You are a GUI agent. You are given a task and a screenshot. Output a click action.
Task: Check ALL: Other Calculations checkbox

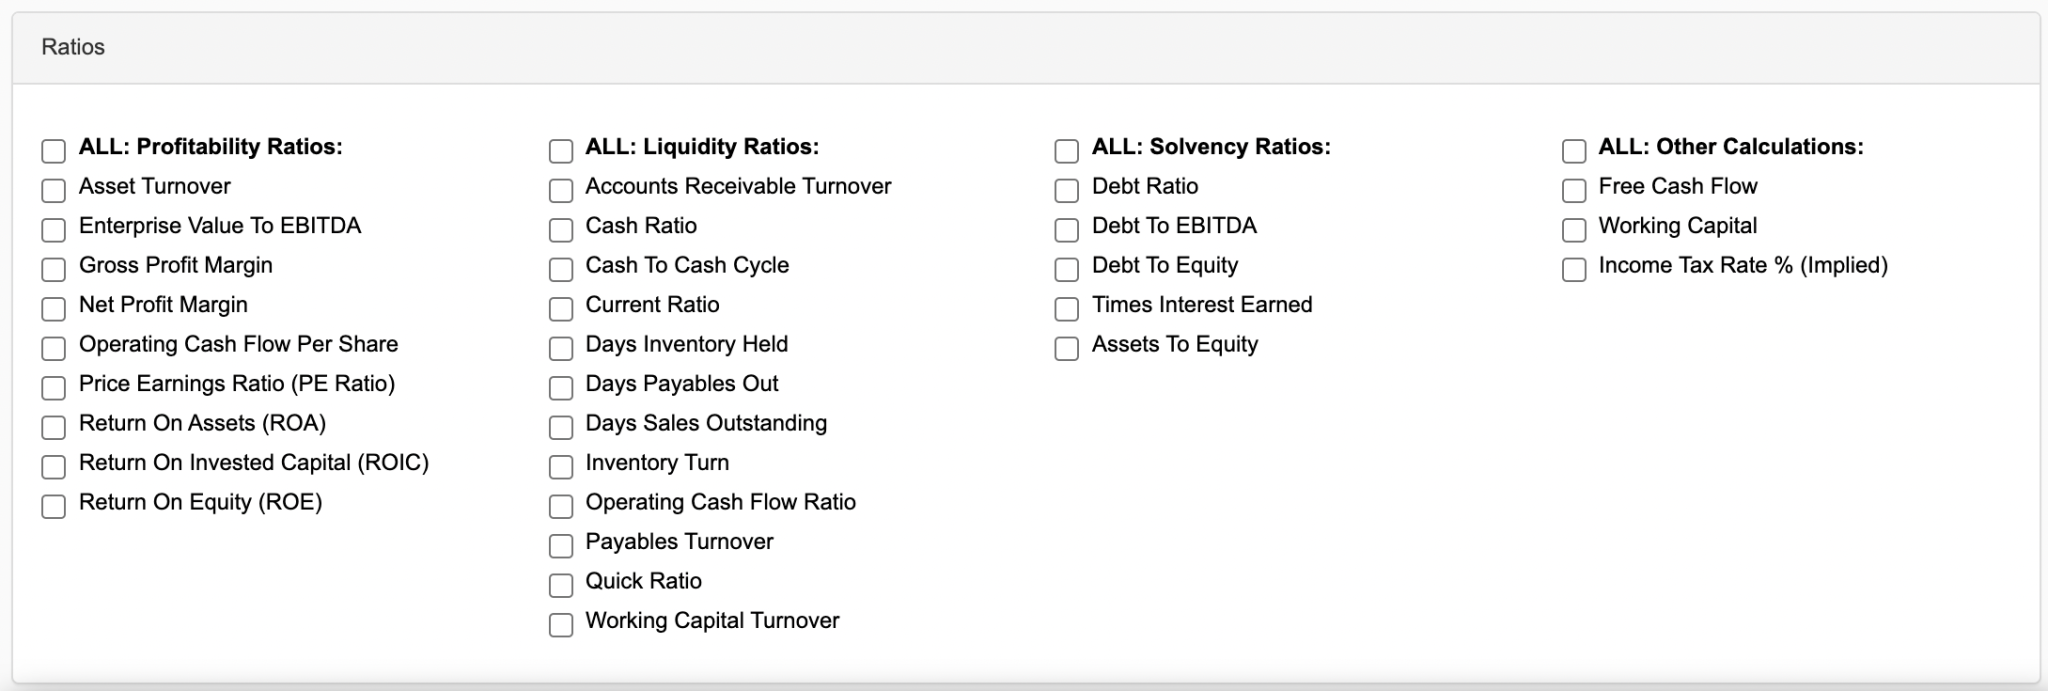[x=1574, y=151]
